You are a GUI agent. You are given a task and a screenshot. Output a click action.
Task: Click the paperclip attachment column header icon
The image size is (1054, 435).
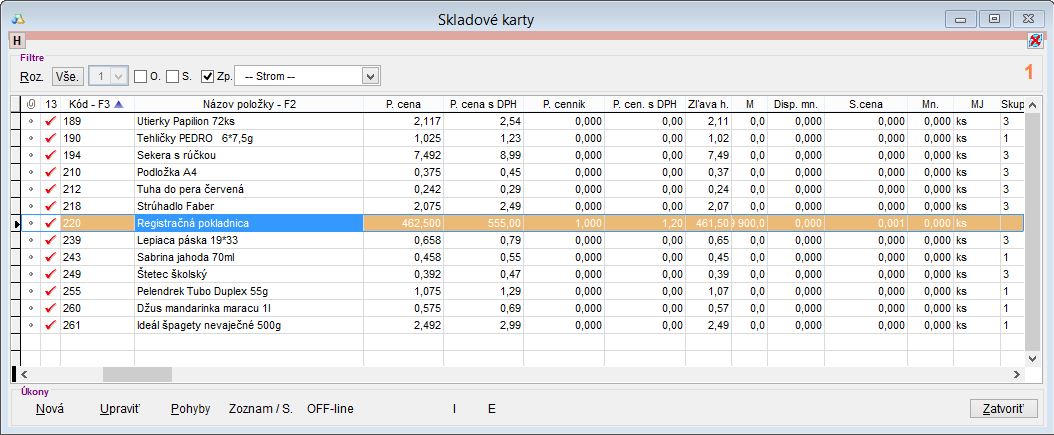30,104
